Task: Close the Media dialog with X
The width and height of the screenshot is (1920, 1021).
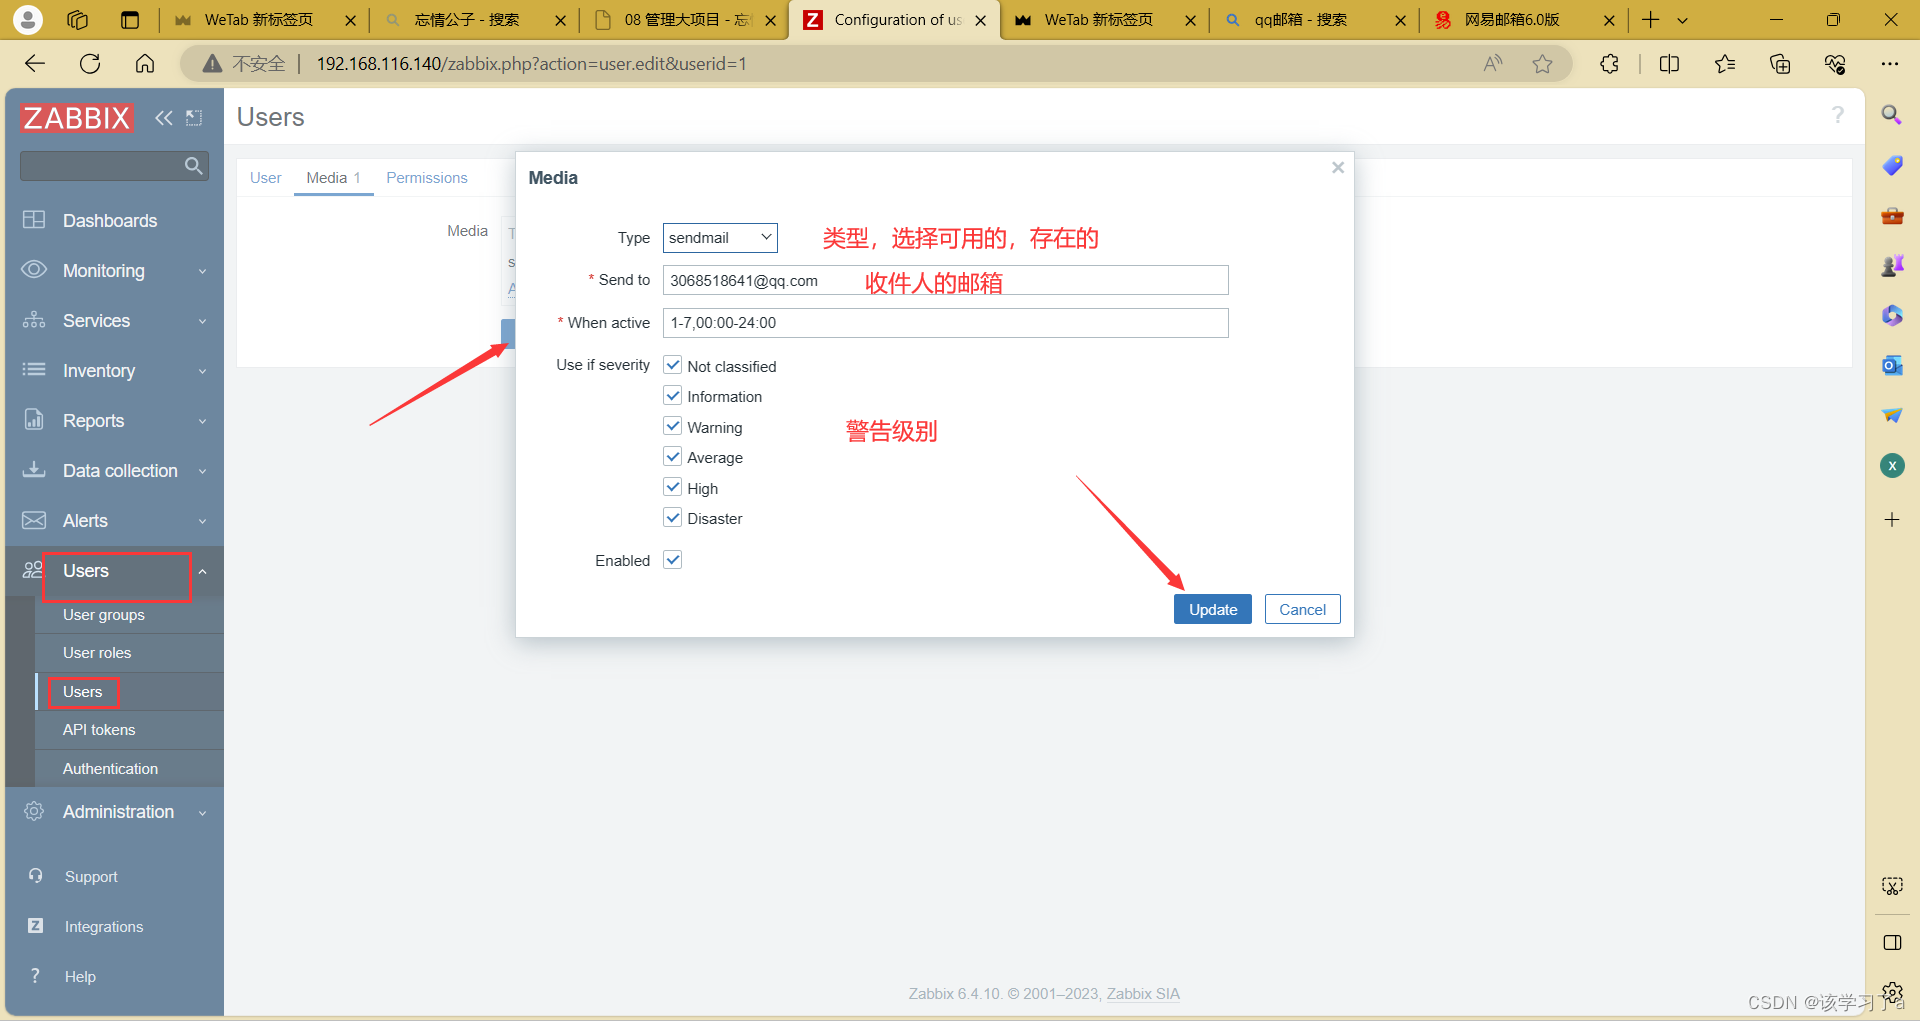Action: 1338,168
